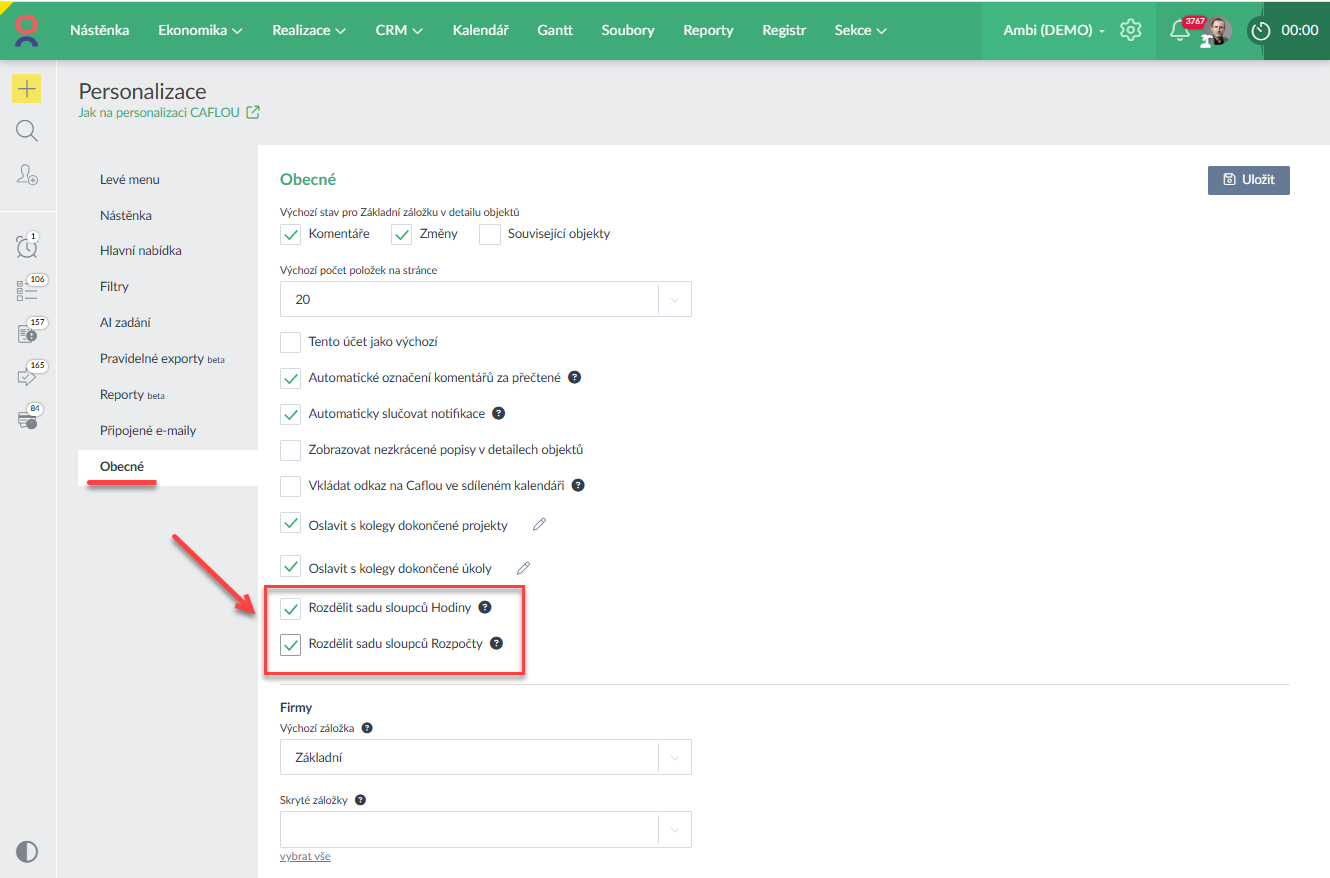The height and width of the screenshot is (878, 1330).
Task: Start the timer stopwatch icon
Action: click(x=1261, y=31)
